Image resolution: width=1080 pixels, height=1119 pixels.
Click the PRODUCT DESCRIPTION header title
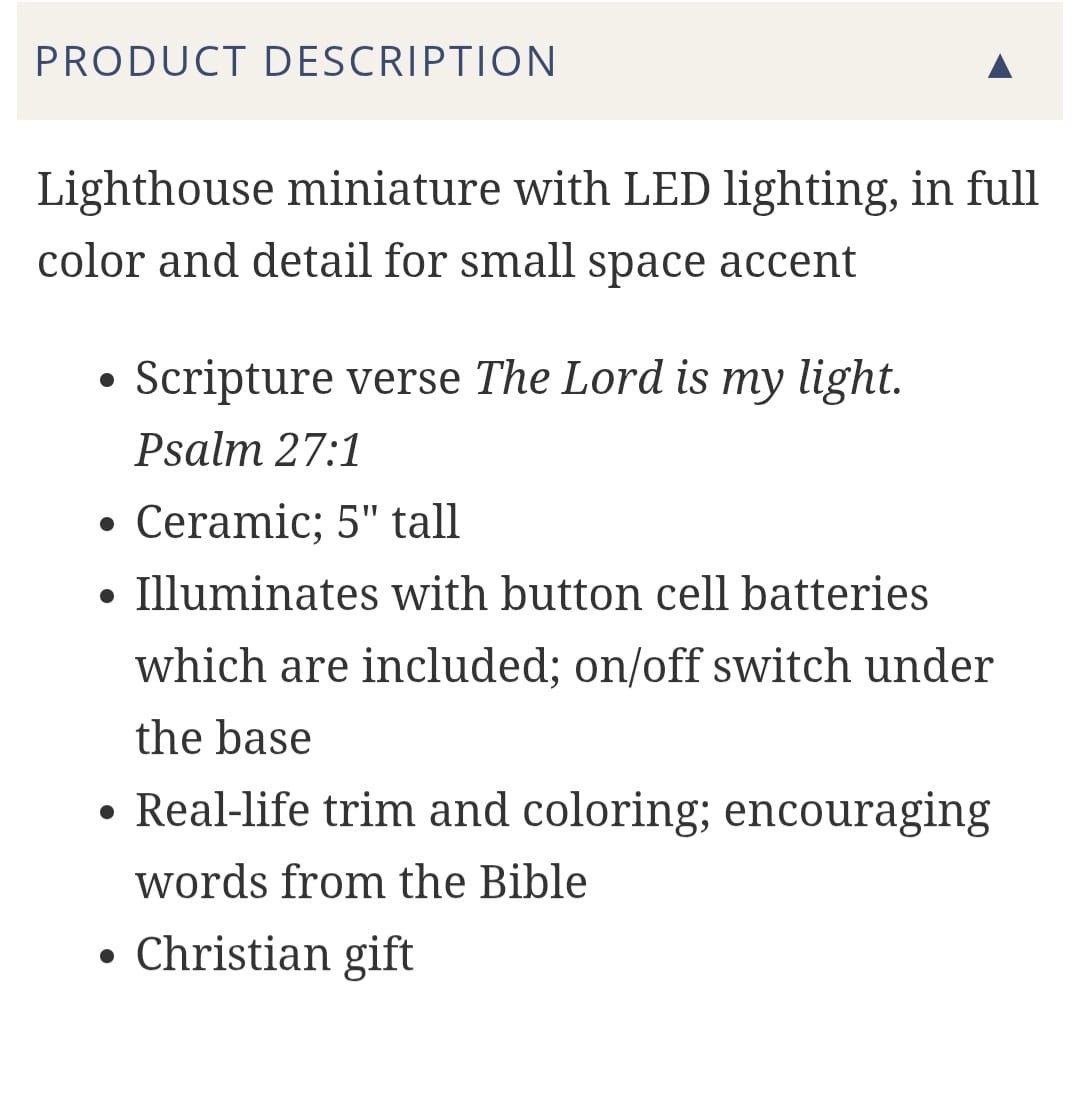pyautogui.click(x=296, y=62)
